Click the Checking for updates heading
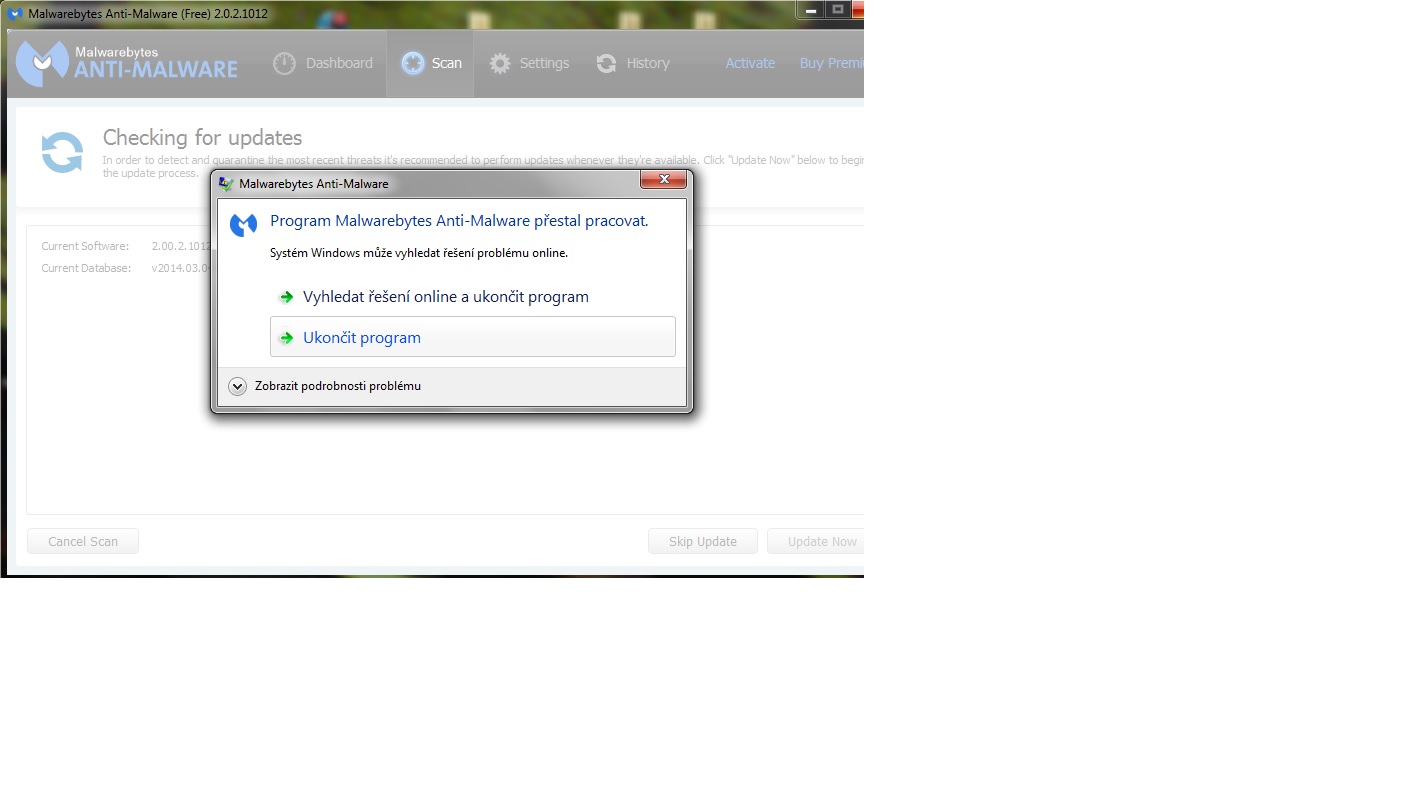 [x=202, y=138]
